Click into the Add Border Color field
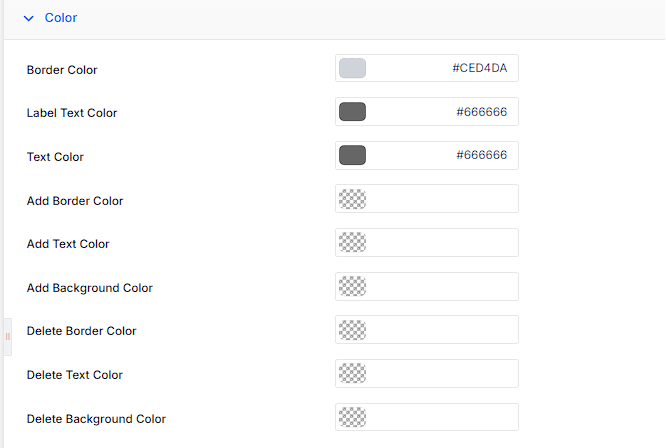 (x=427, y=199)
